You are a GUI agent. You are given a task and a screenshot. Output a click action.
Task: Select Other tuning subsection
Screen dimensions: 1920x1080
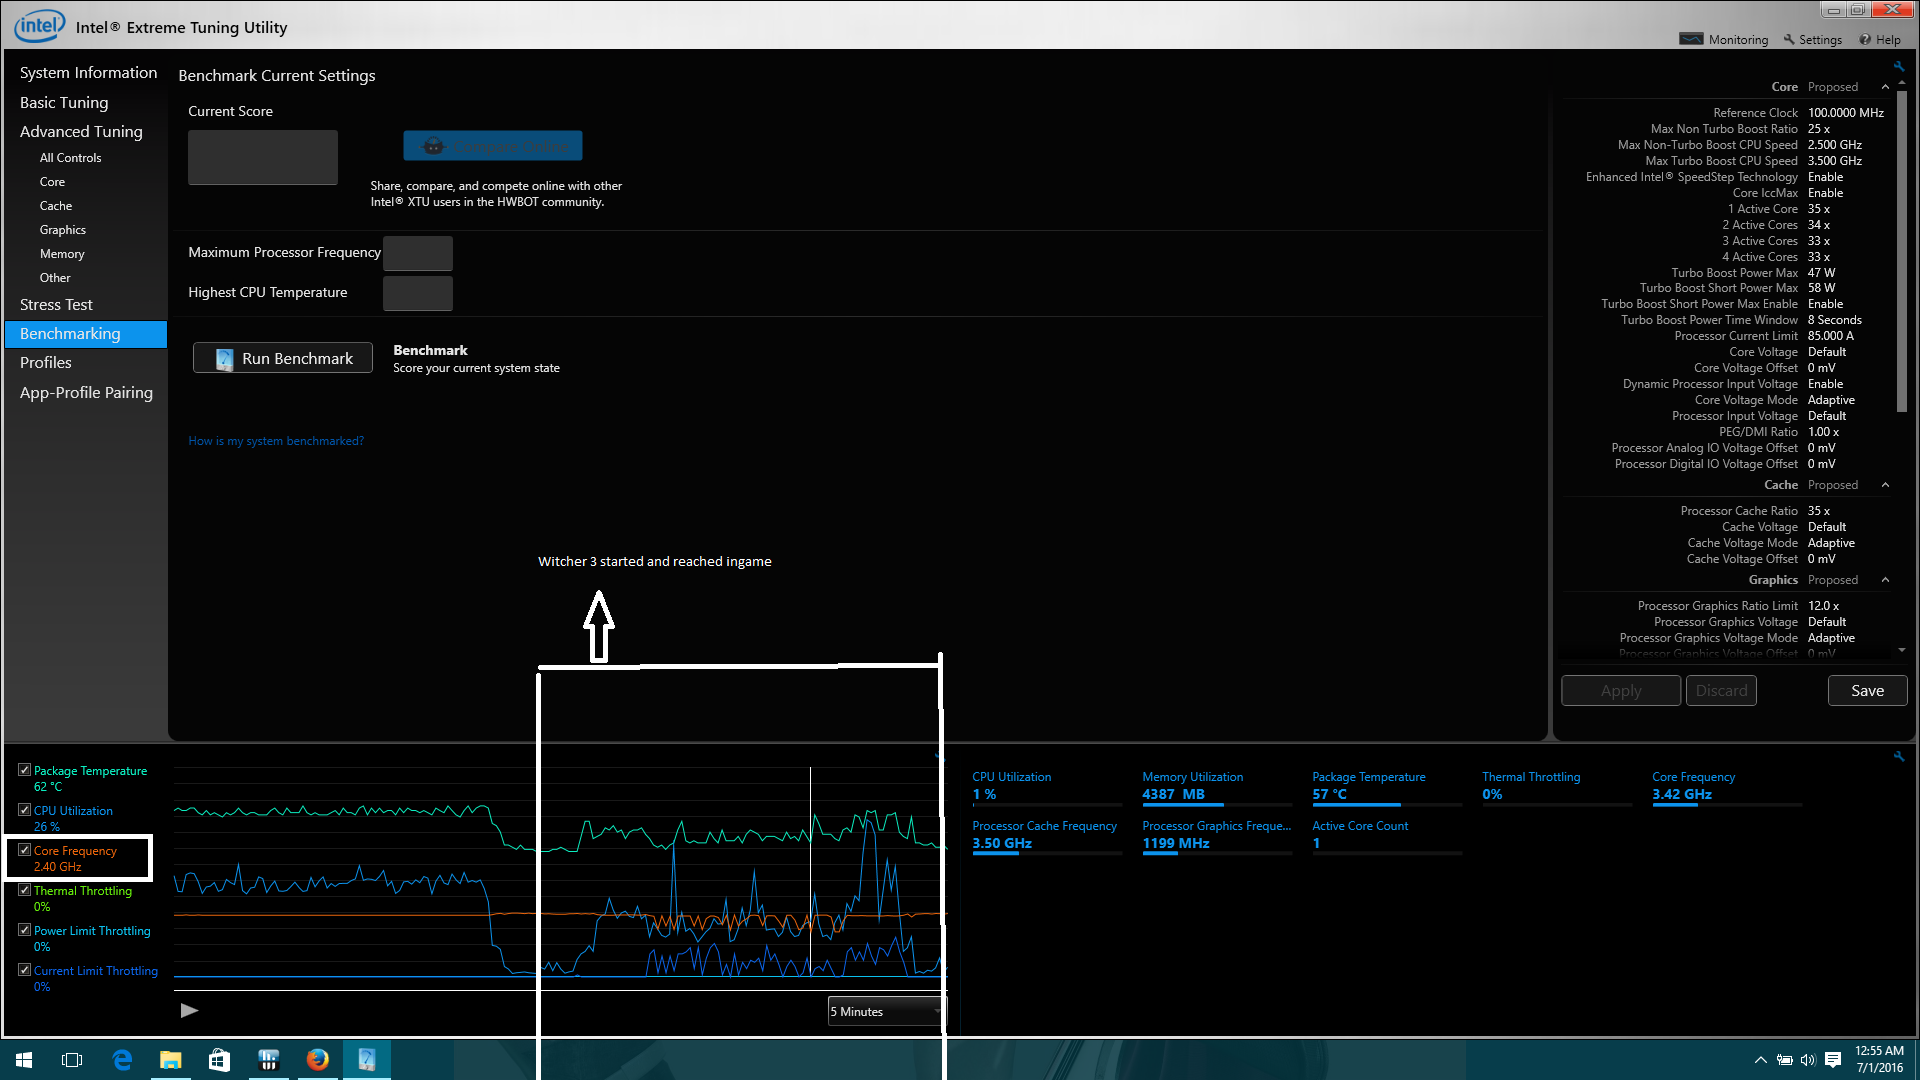coord(55,278)
